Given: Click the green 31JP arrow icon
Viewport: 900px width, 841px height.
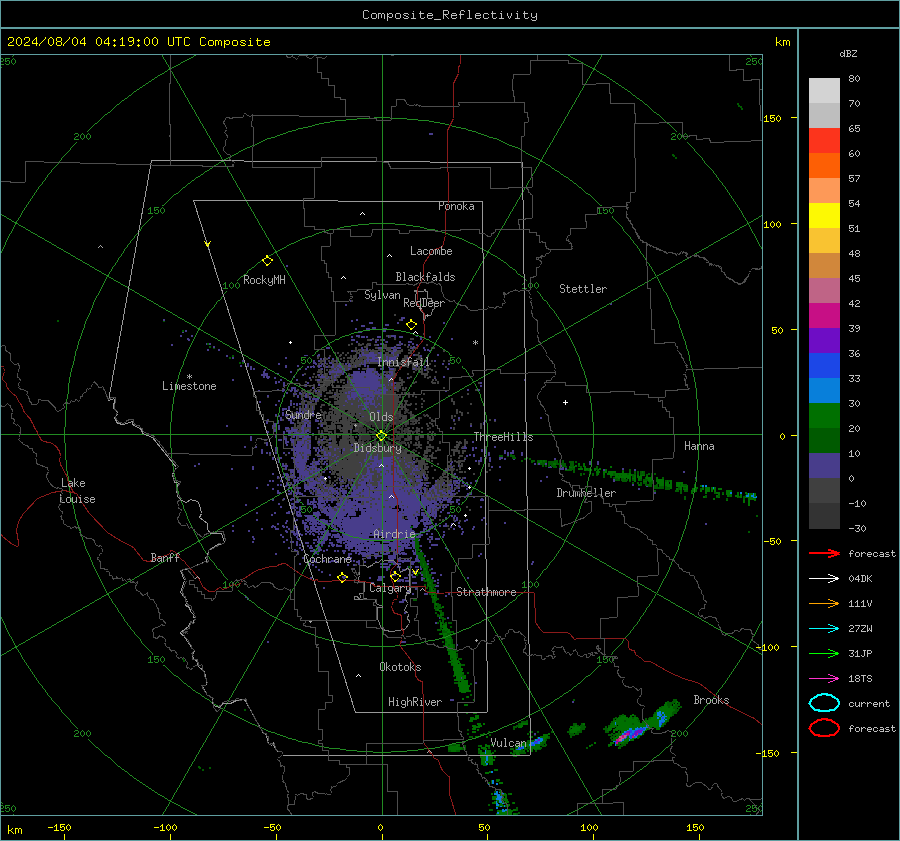Looking at the screenshot, I should (x=824, y=653).
